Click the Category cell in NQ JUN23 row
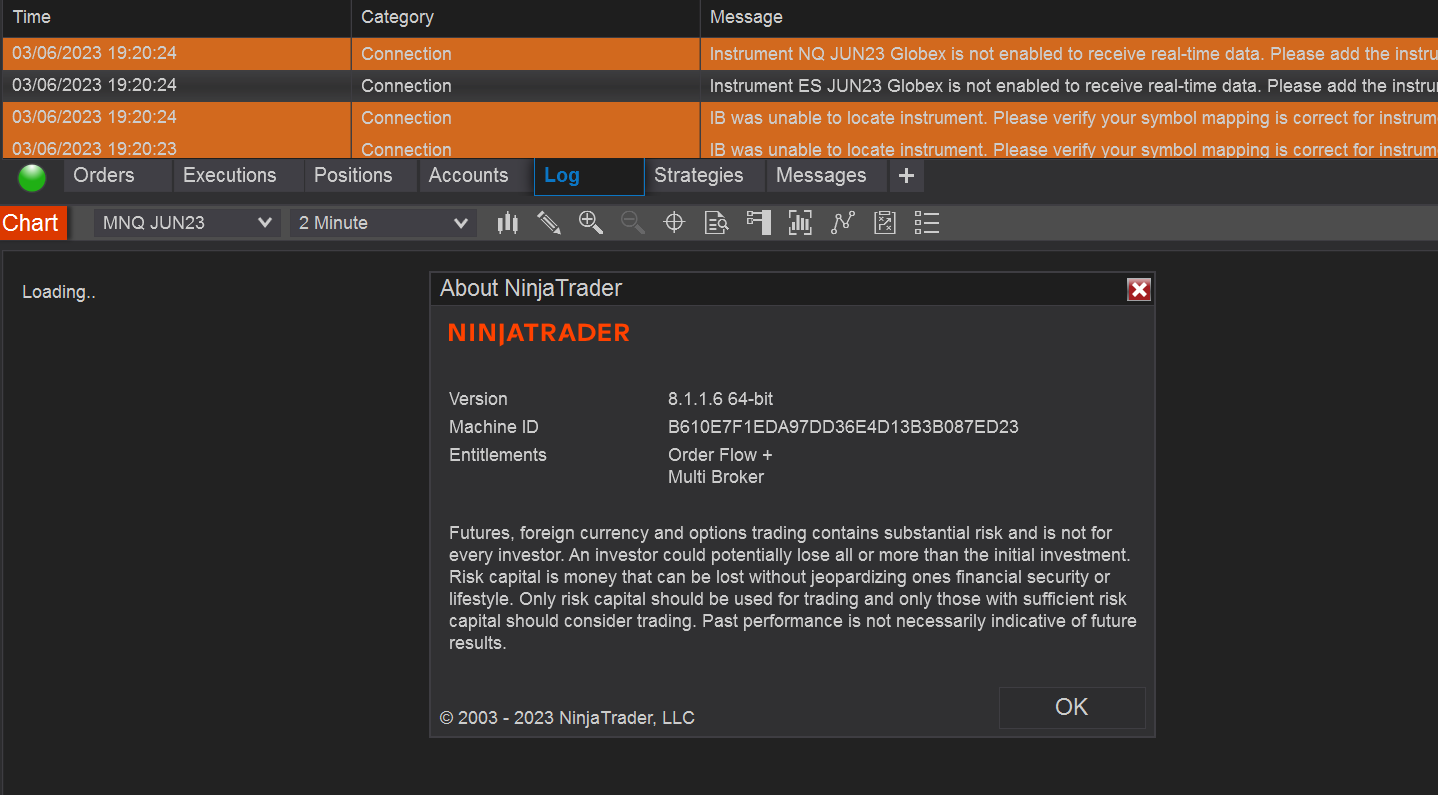This screenshot has height=795, width=1438. coord(525,54)
